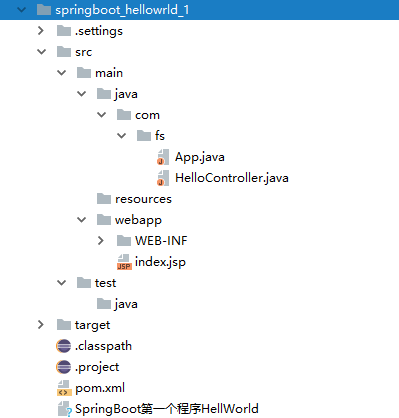Select the target folder label

[x=92, y=325]
